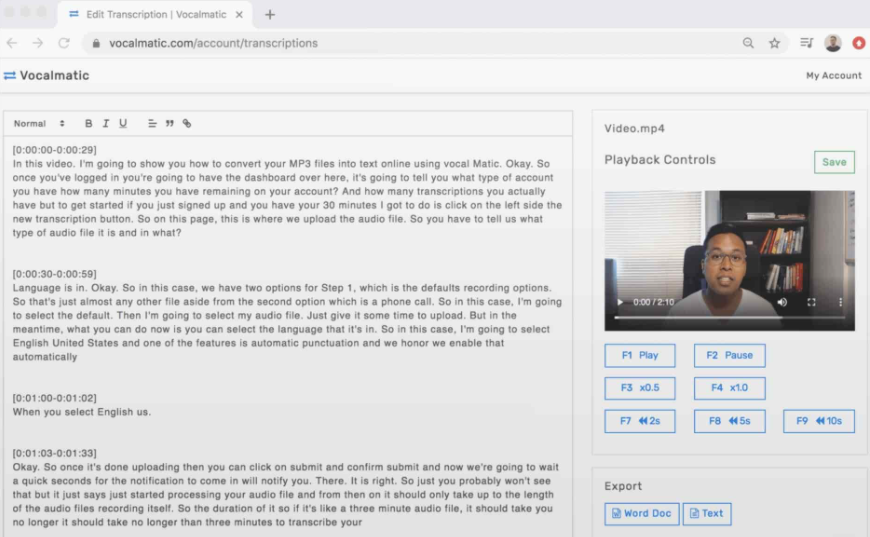Go to Vocalmatic home logo
Image resolution: width=870 pixels, height=537 pixels.
(x=47, y=75)
